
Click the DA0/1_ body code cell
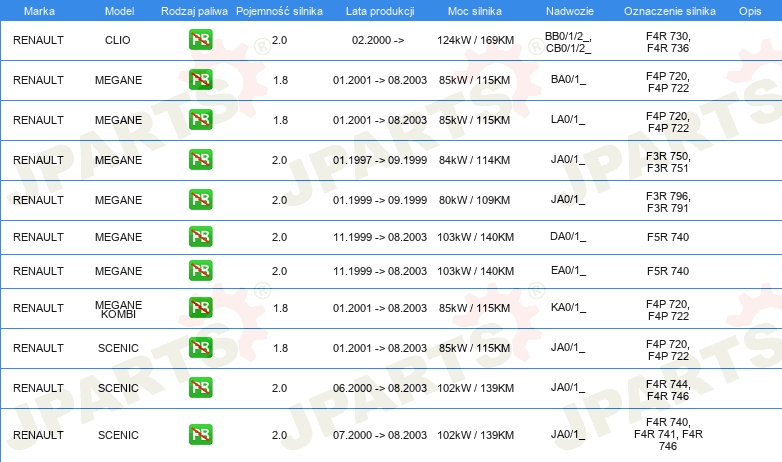568,236
